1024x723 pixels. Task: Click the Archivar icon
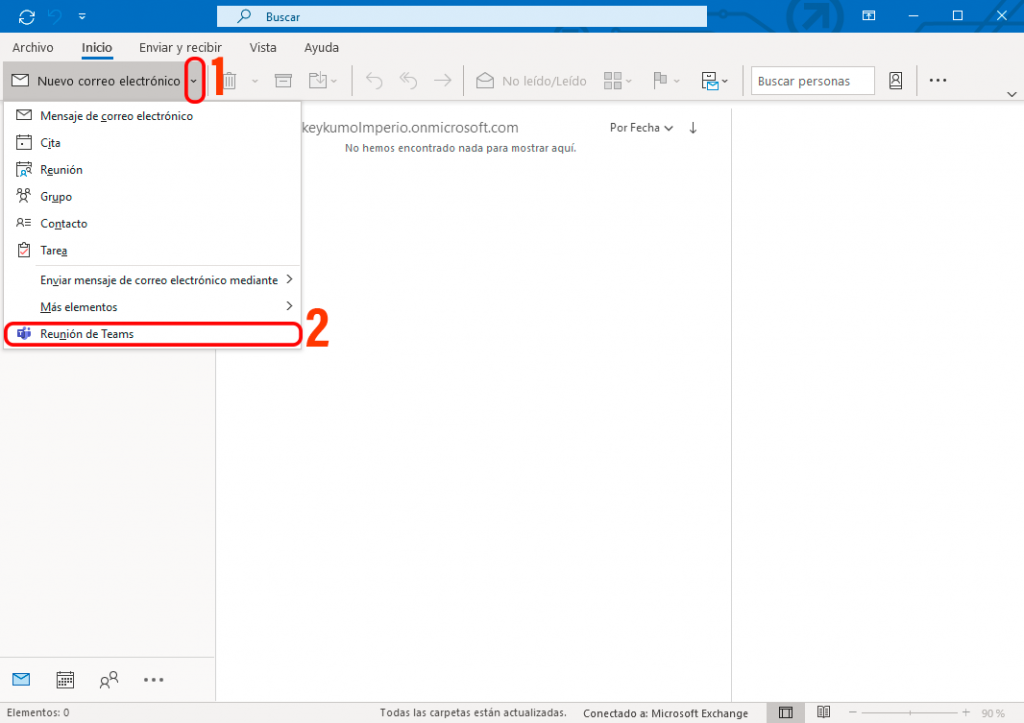pos(283,80)
